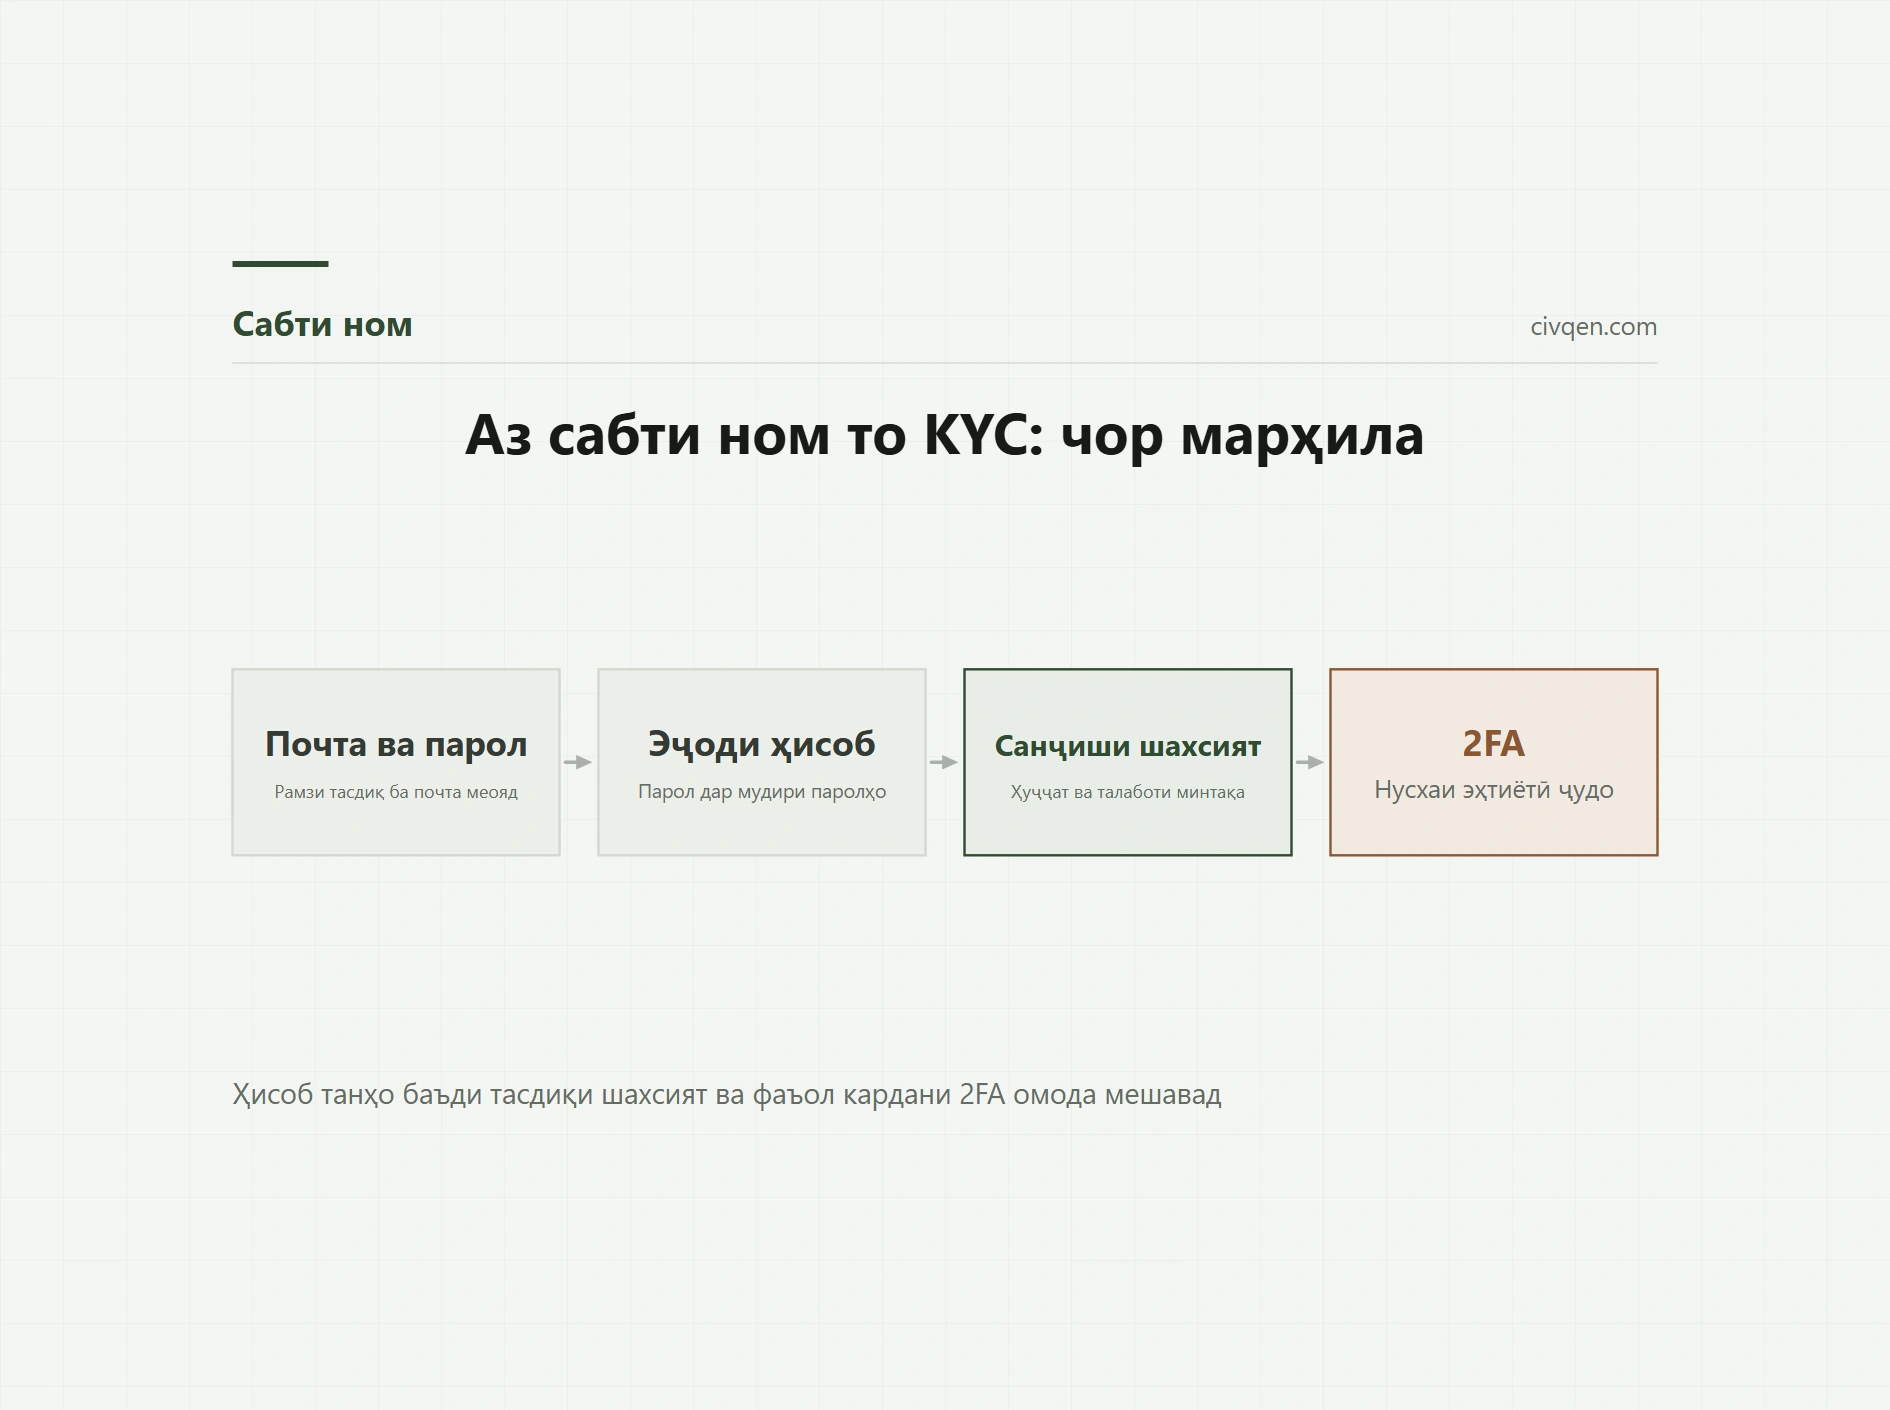Viewport: 1890px width, 1410px height.
Task: Click the text 'Ҳуҷҷат ва талаботи минтақа'
Action: (x=1128, y=793)
